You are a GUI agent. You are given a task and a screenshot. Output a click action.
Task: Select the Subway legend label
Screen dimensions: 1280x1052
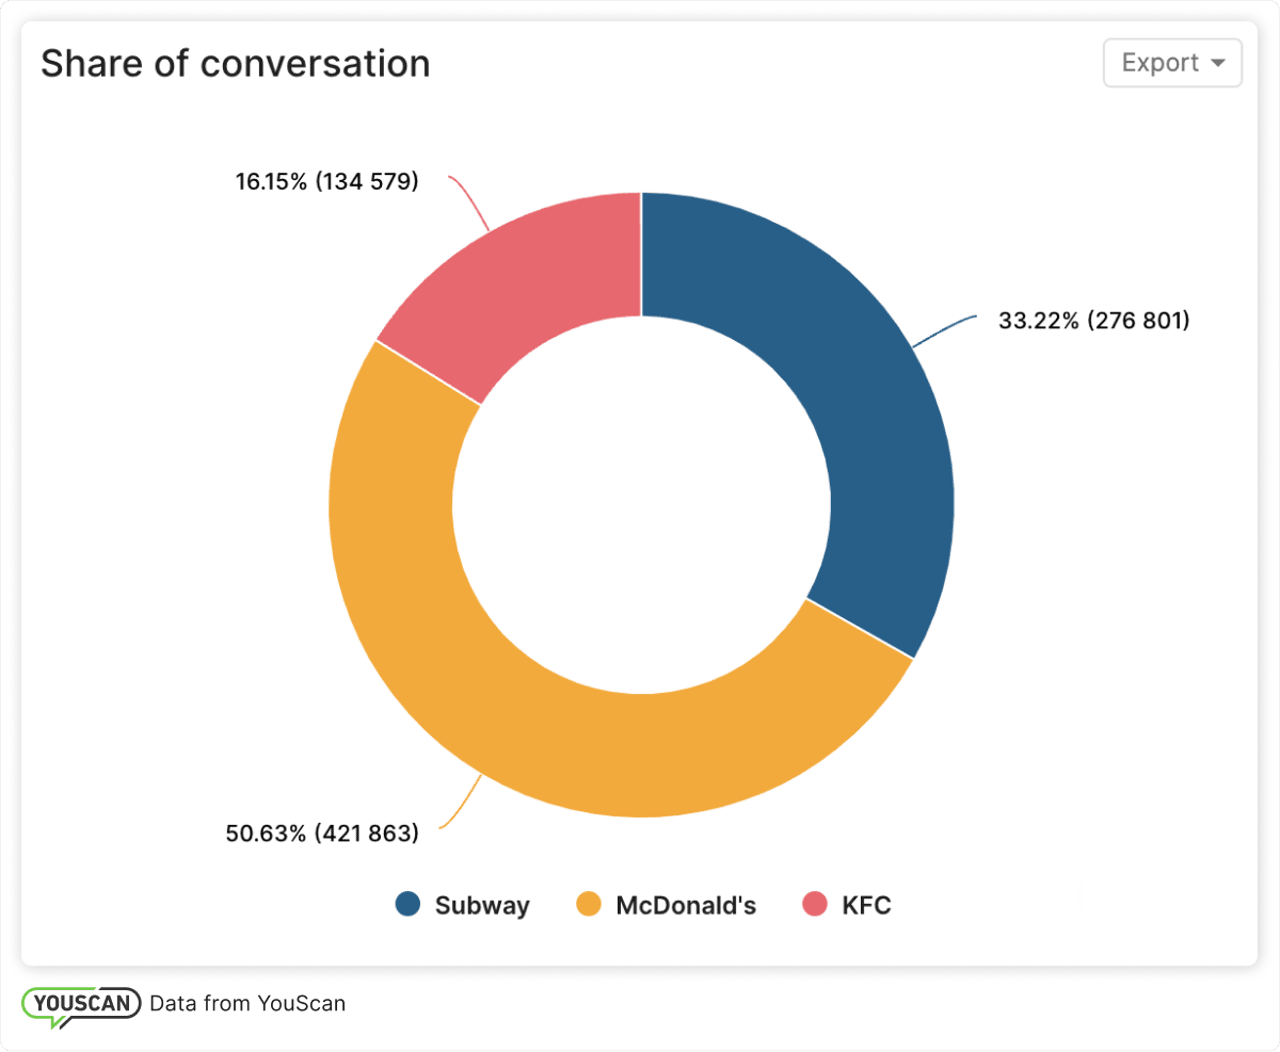pyautogui.click(x=482, y=905)
